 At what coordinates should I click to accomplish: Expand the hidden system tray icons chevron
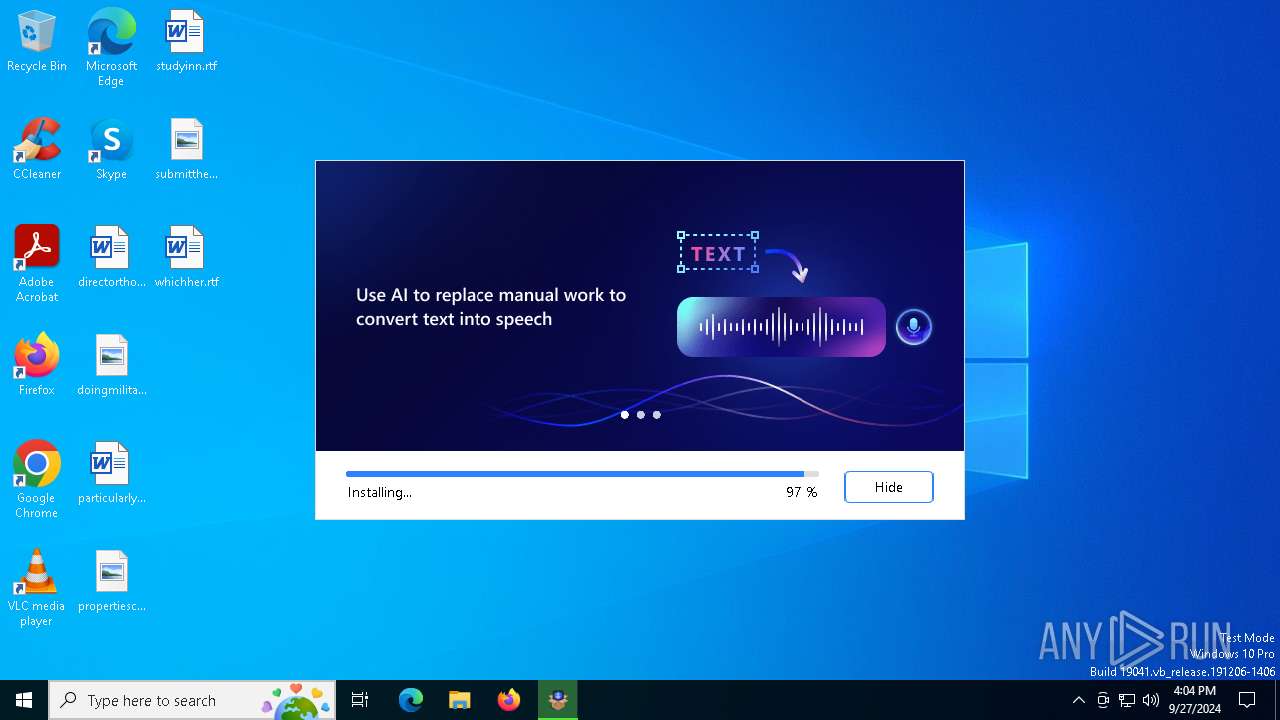pyautogui.click(x=1078, y=700)
